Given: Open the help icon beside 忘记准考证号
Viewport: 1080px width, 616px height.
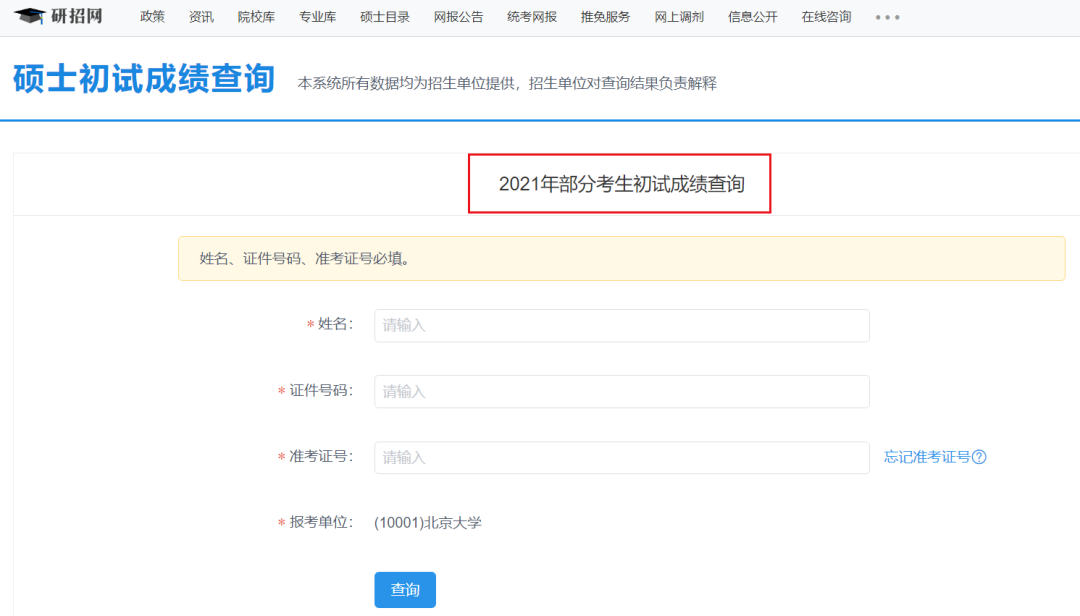Looking at the screenshot, I should (981, 457).
